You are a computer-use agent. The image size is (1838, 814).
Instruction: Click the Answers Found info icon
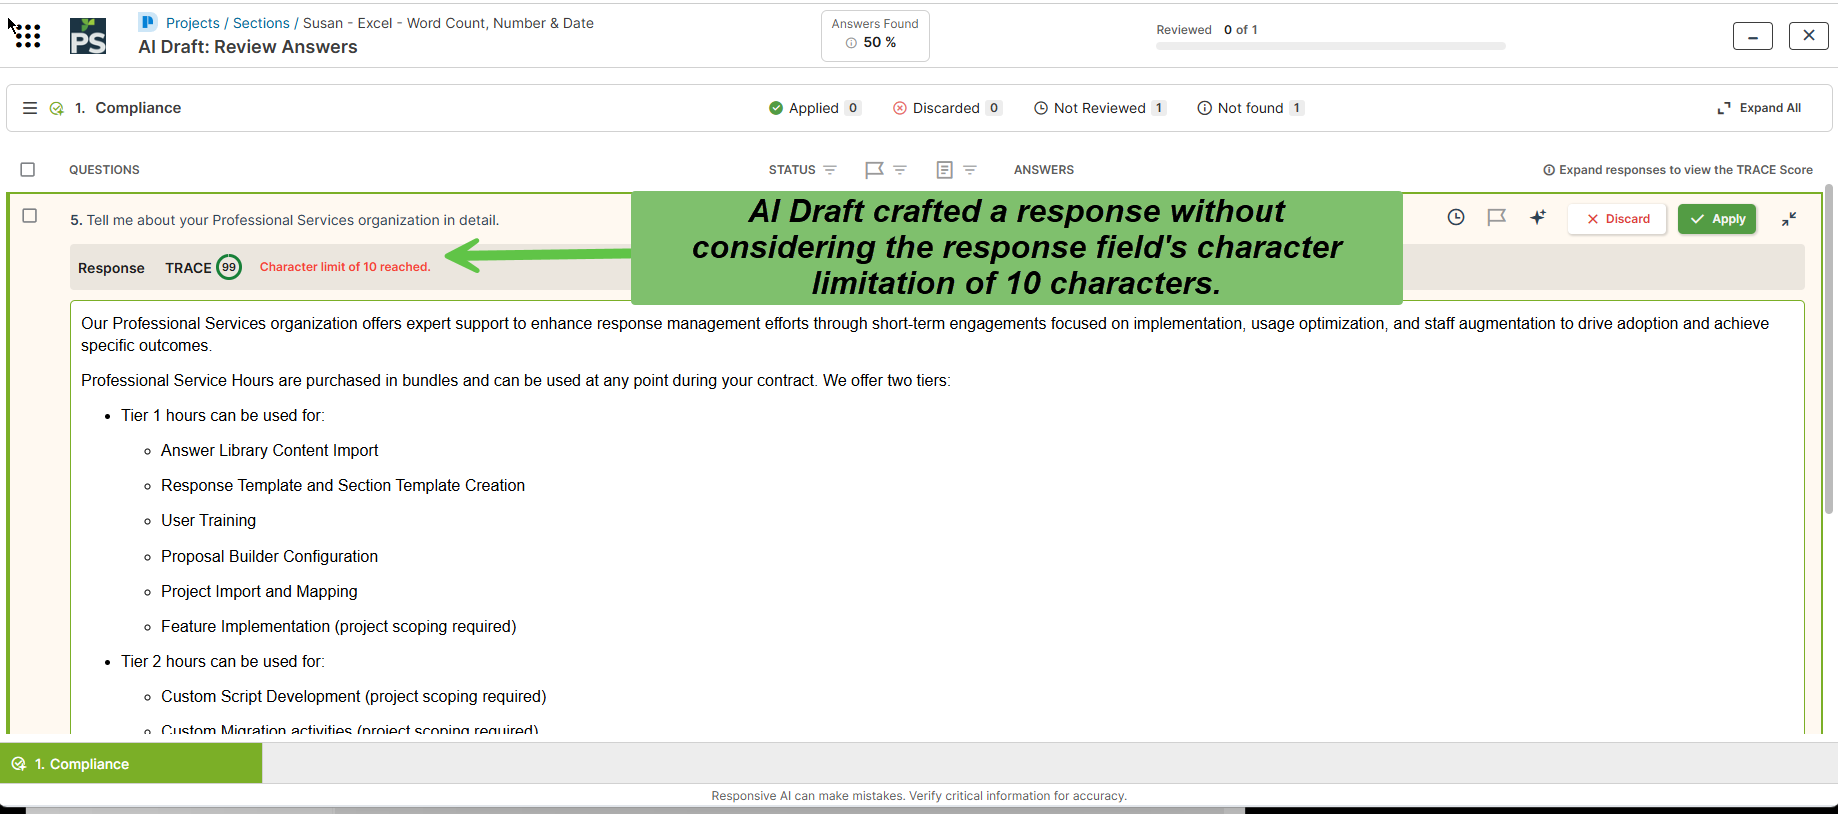pyautogui.click(x=851, y=43)
